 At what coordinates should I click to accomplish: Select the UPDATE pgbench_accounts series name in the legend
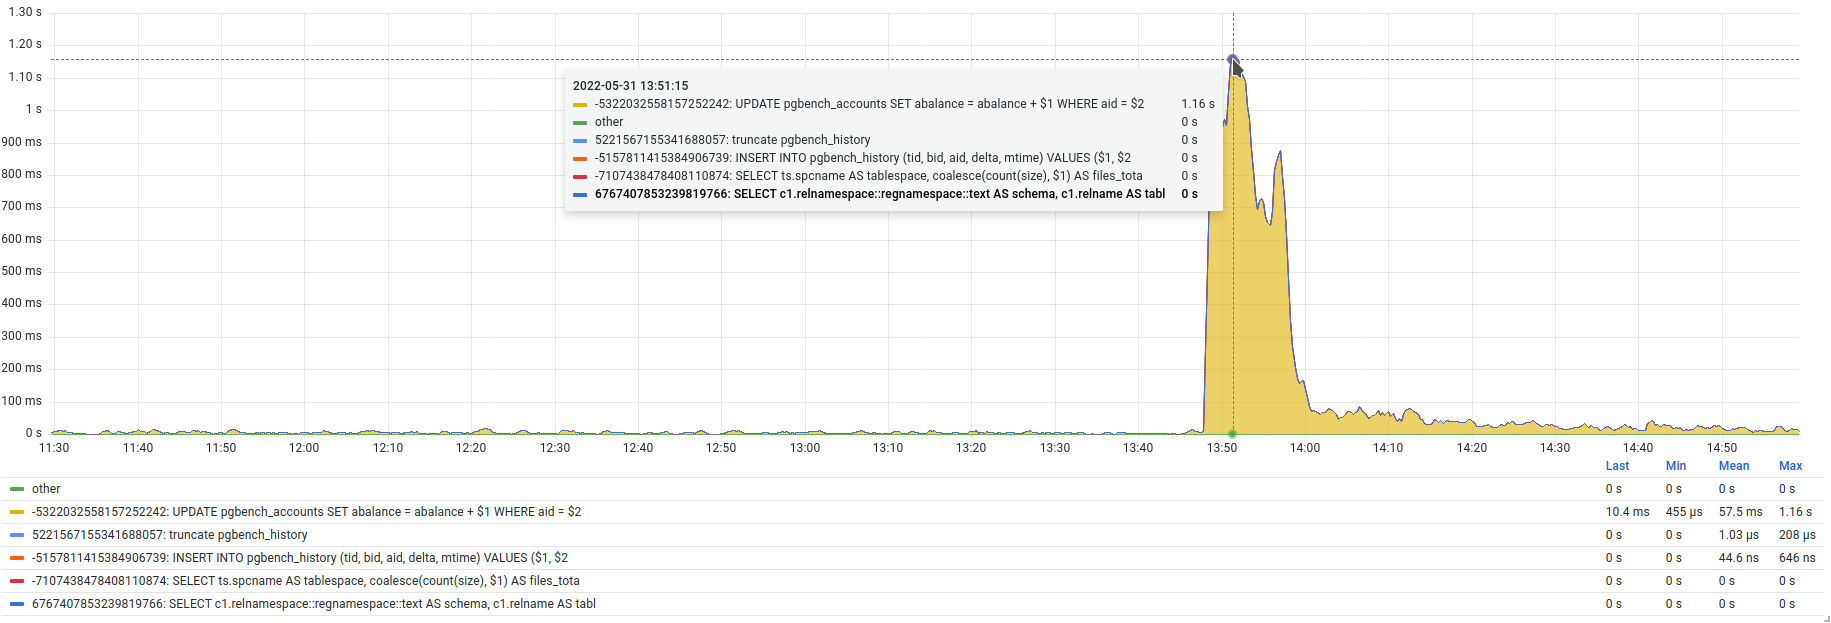click(306, 512)
